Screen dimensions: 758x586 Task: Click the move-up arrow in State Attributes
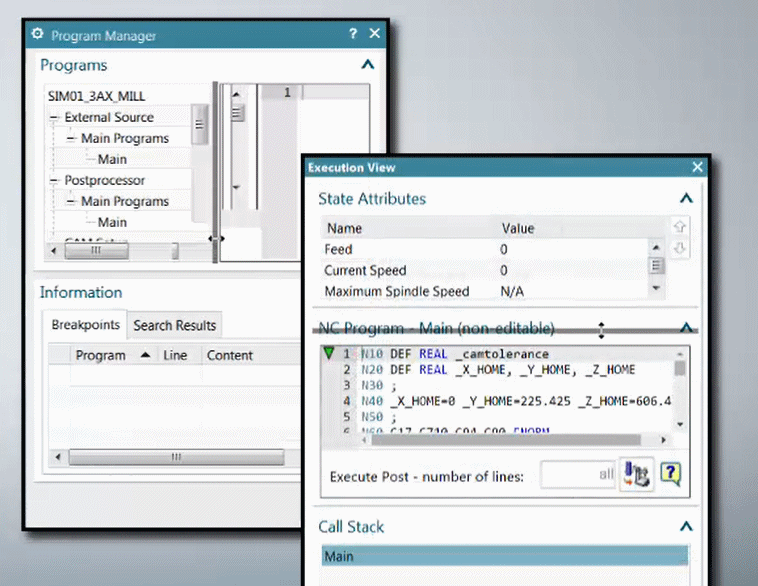pos(680,227)
